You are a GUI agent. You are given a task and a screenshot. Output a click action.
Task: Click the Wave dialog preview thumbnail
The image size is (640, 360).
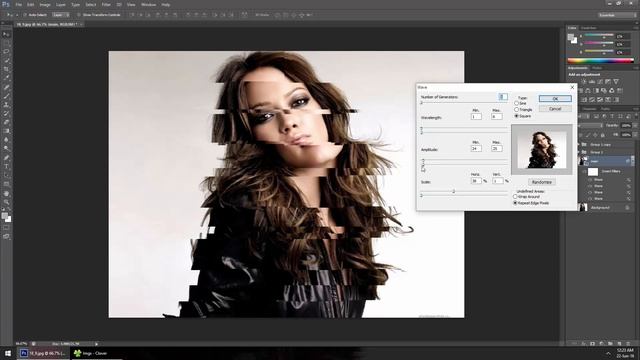[x=542, y=150]
